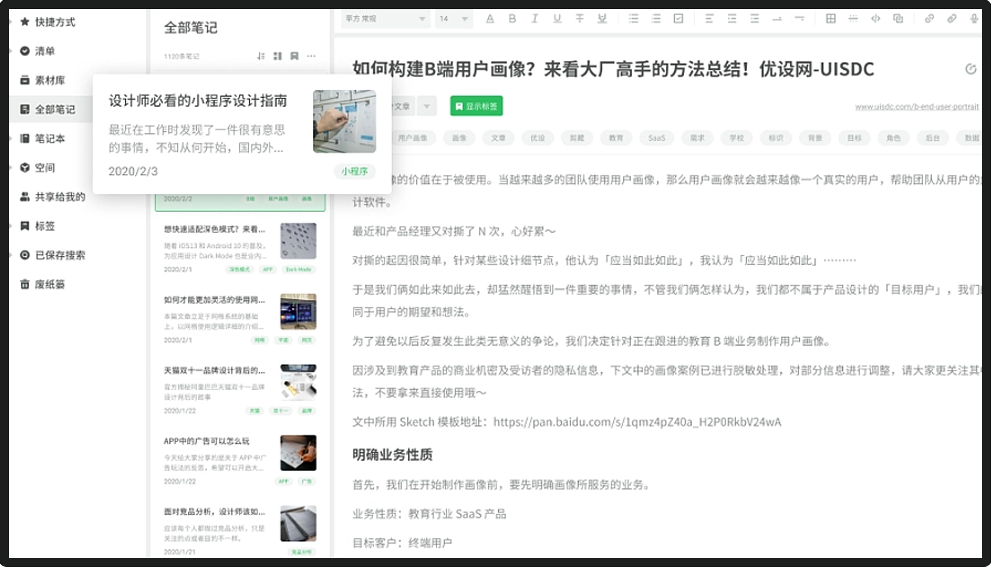Toggle strikethrough text formatting
991x567 pixels.
582,18
